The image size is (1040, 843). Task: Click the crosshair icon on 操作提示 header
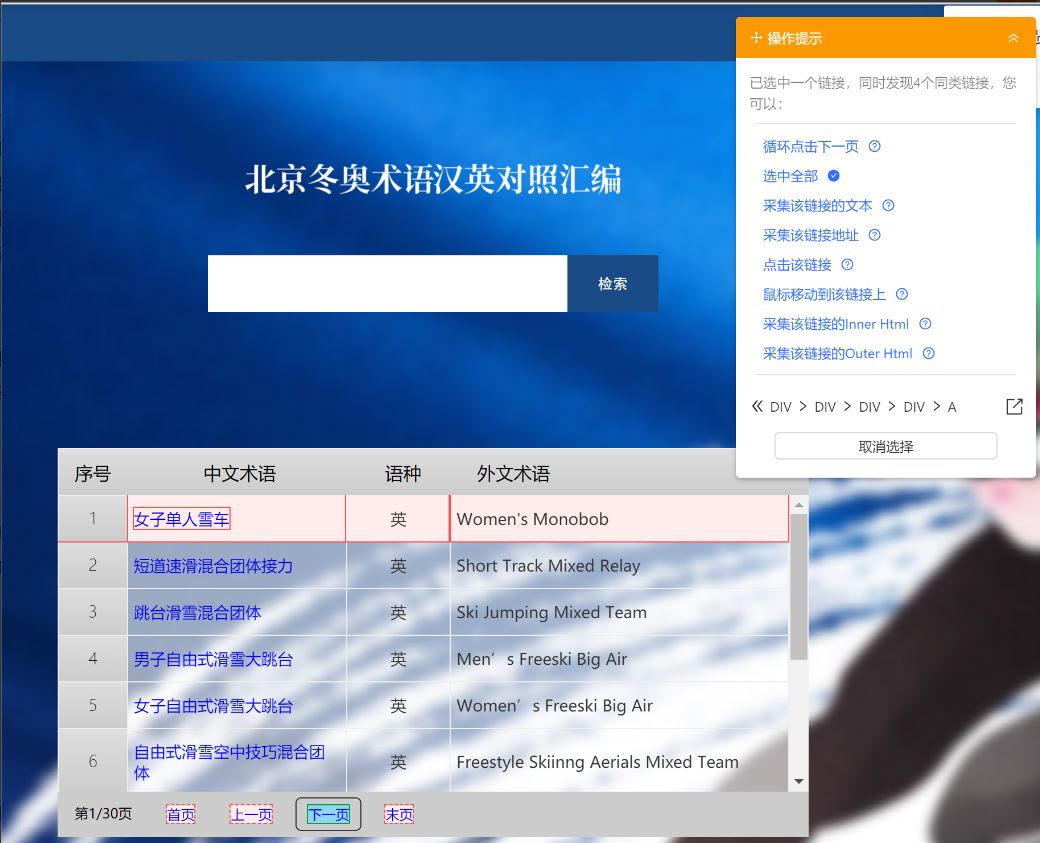[x=755, y=37]
